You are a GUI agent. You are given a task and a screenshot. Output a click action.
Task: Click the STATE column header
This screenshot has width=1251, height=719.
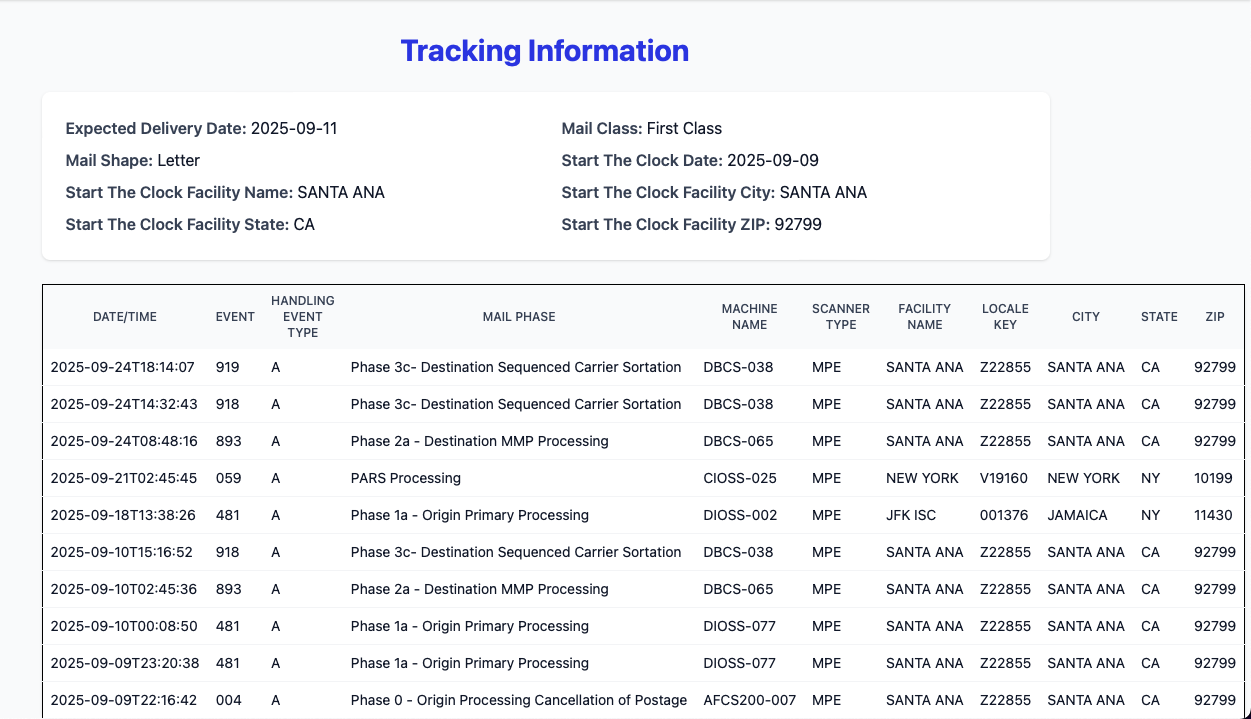coord(1159,317)
